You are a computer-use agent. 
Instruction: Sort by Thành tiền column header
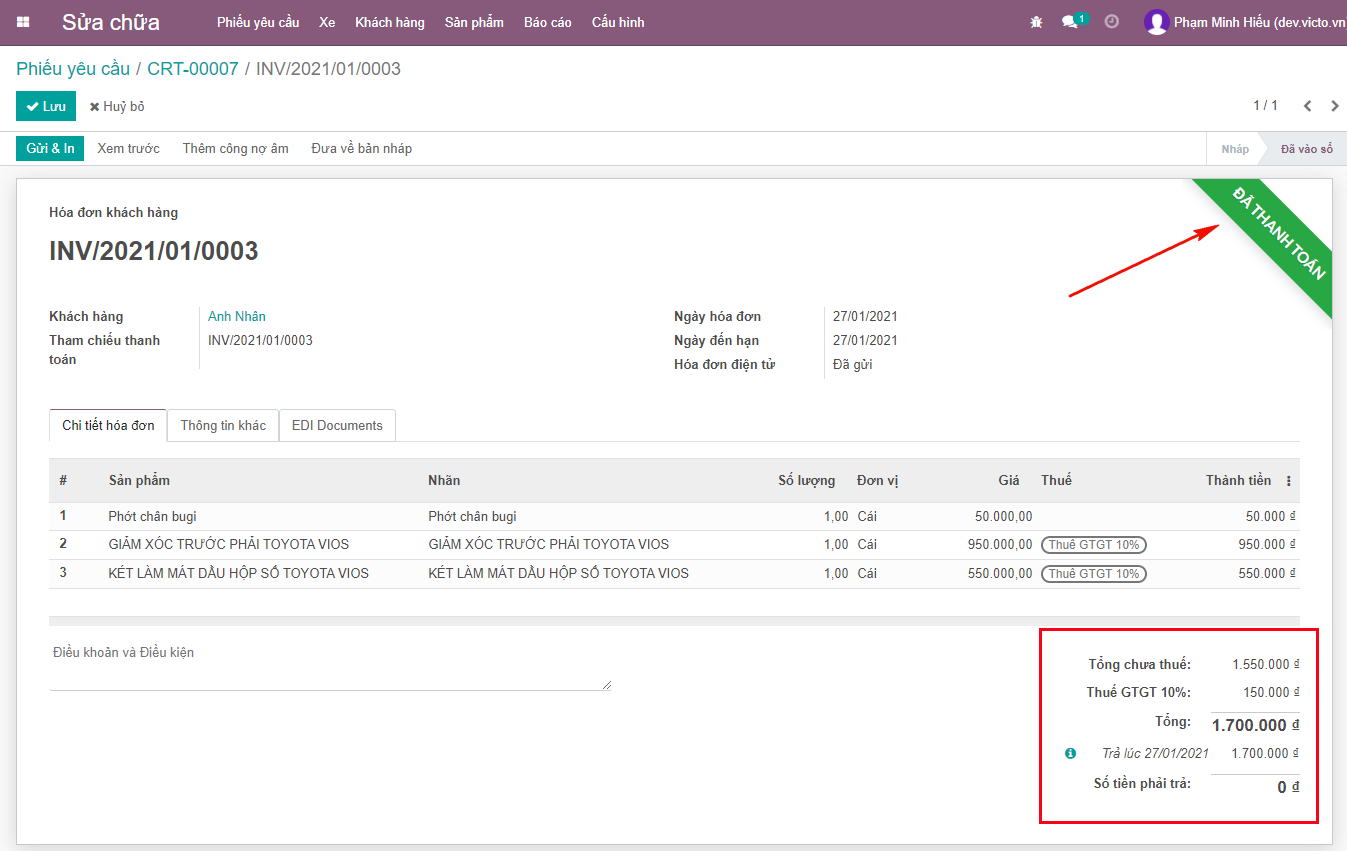coord(1238,480)
